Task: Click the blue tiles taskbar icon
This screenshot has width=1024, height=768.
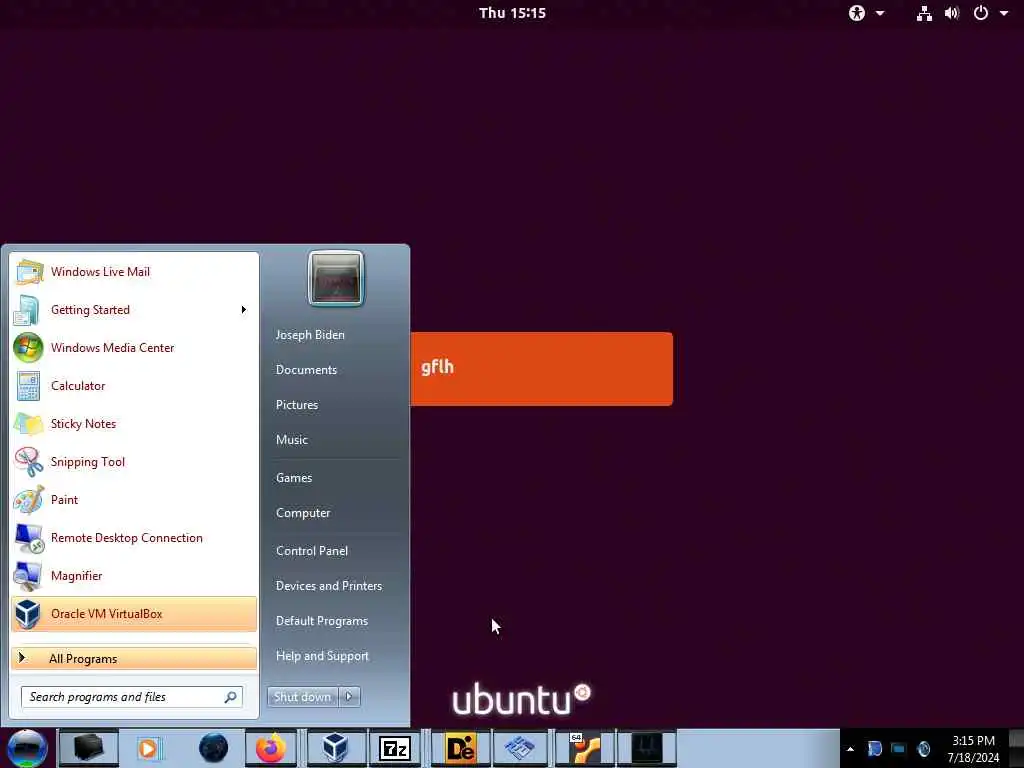Action: point(520,748)
